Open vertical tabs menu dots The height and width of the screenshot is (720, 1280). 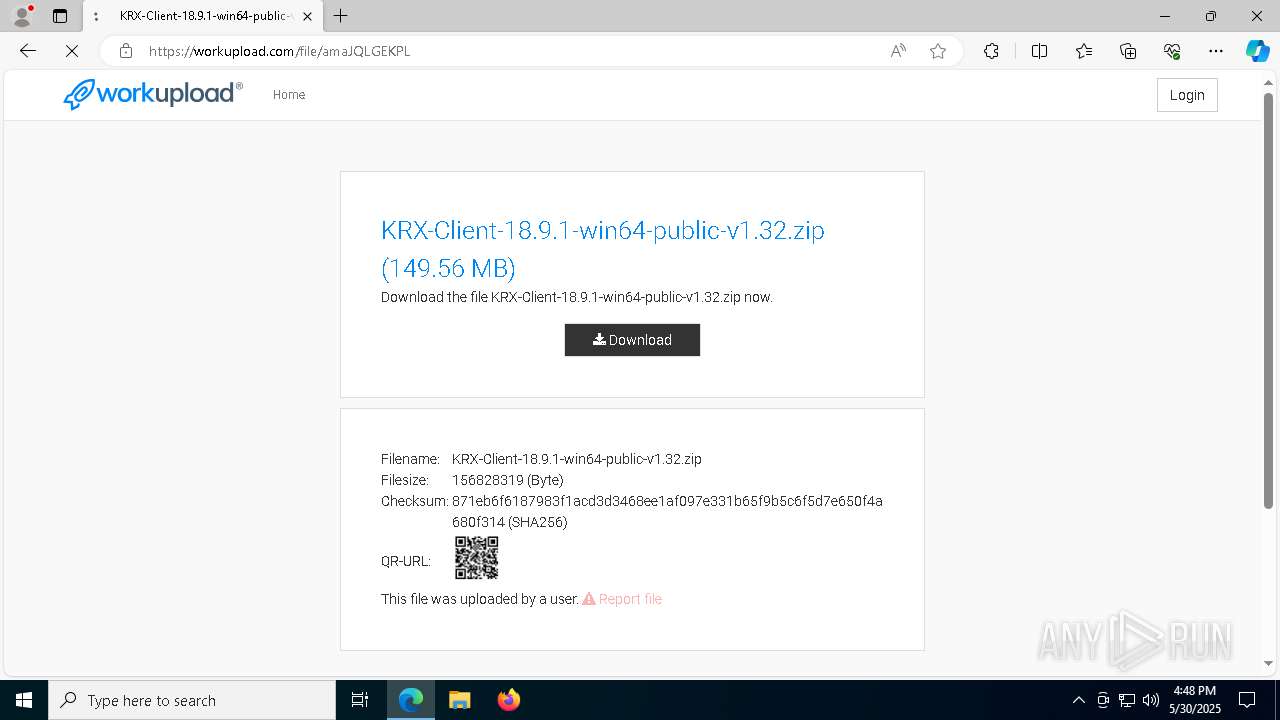tap(96, 16)
